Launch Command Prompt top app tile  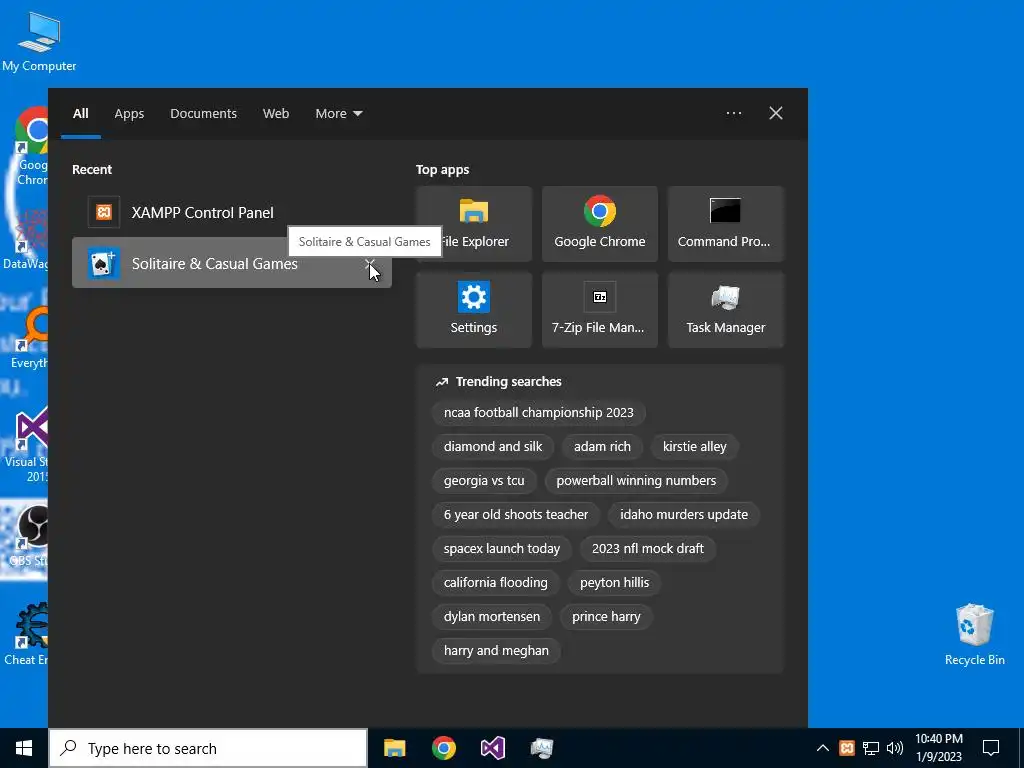click(725, 224)
